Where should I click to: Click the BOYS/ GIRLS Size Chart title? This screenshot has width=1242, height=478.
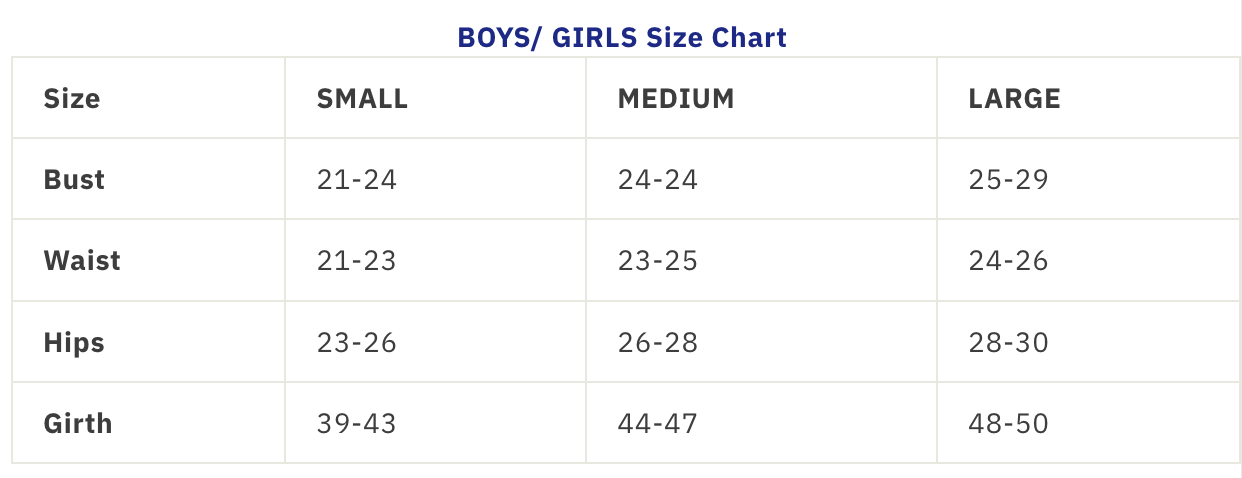point(621,38)
